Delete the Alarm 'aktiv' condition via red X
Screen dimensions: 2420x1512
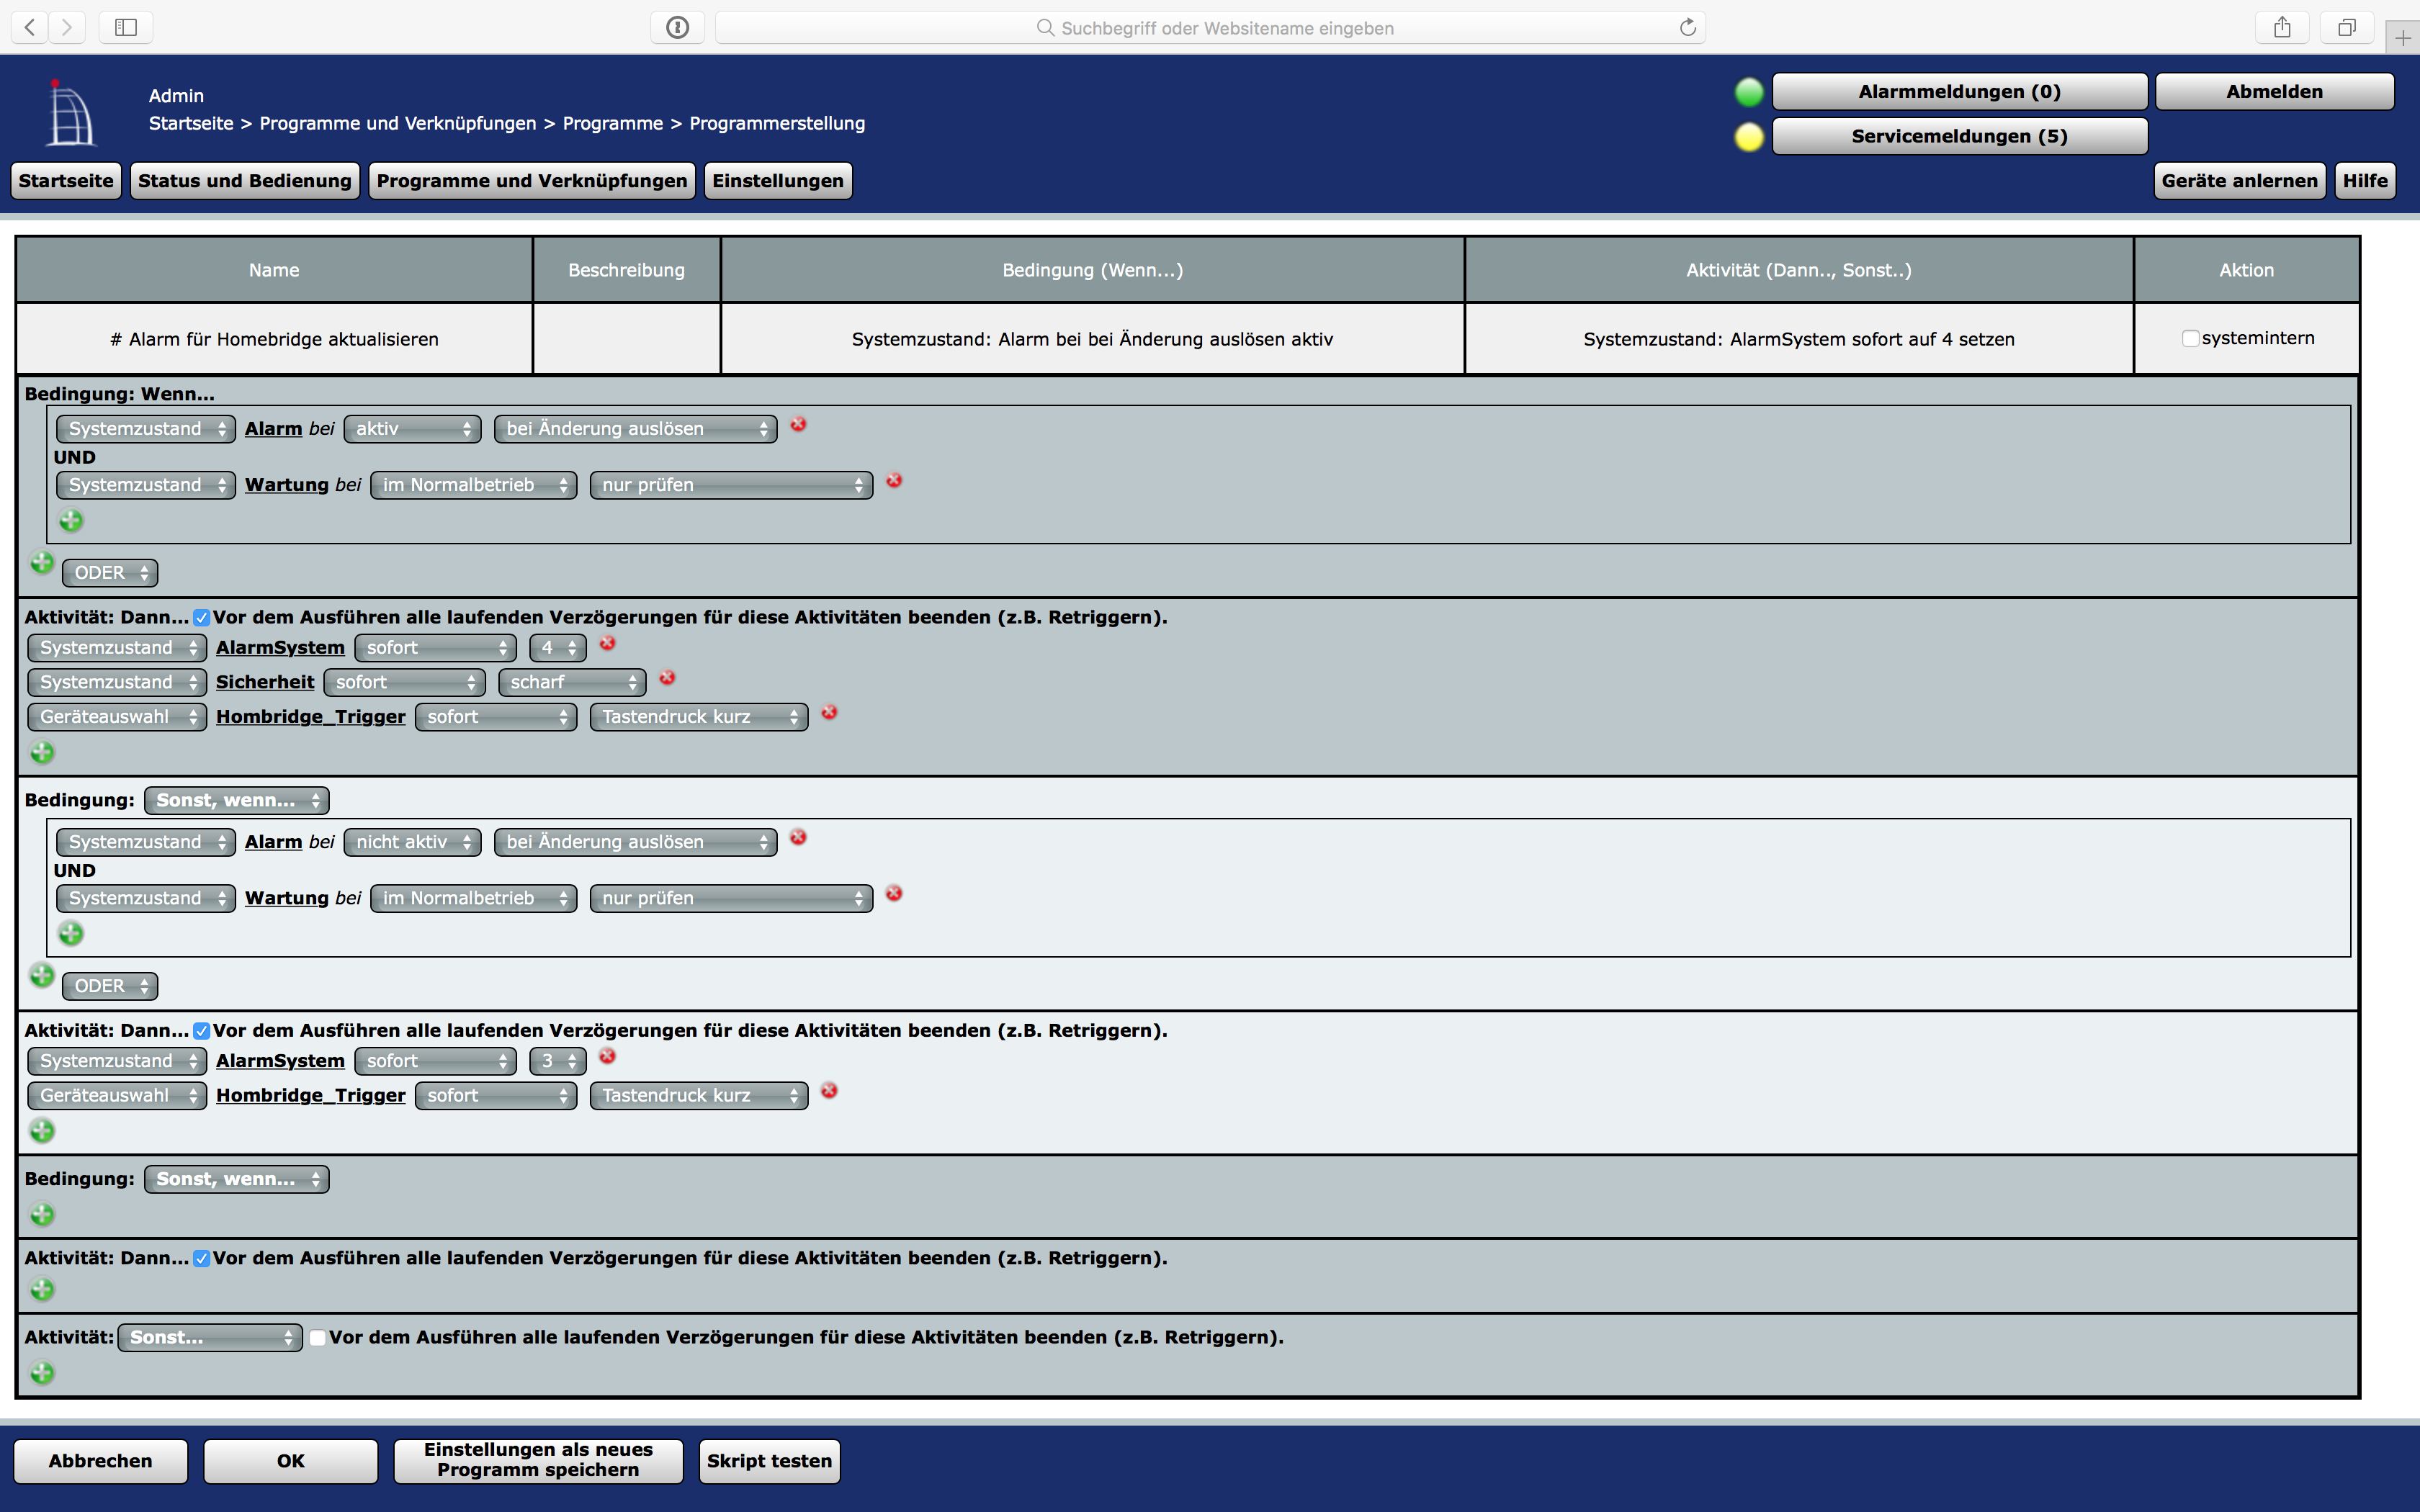click(x=799, y=425)
